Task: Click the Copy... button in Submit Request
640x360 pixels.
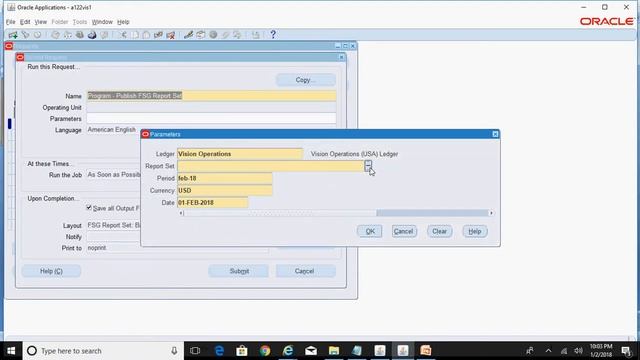Action: tap(306, 80)
